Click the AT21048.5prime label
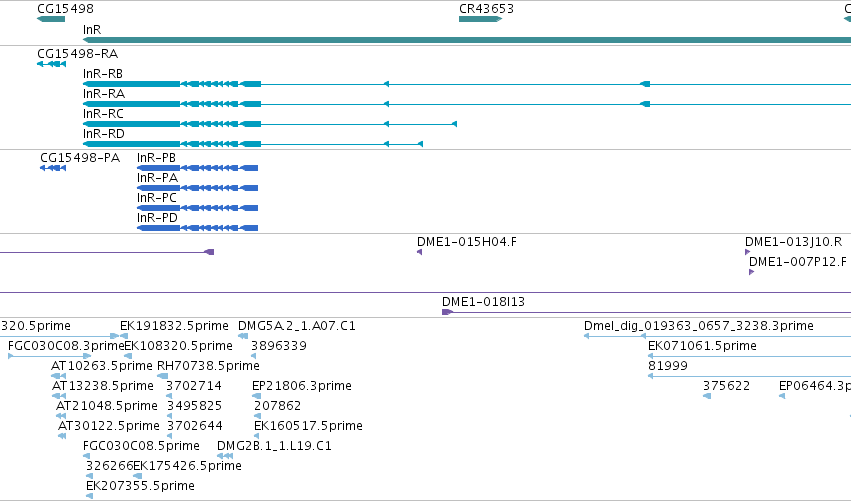Screen dimensions: 851x501 click(107, 406)
